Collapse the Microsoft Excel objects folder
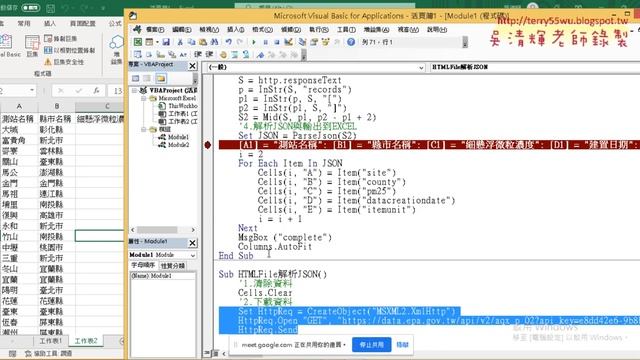640x360 pixels. click(144, 98)
